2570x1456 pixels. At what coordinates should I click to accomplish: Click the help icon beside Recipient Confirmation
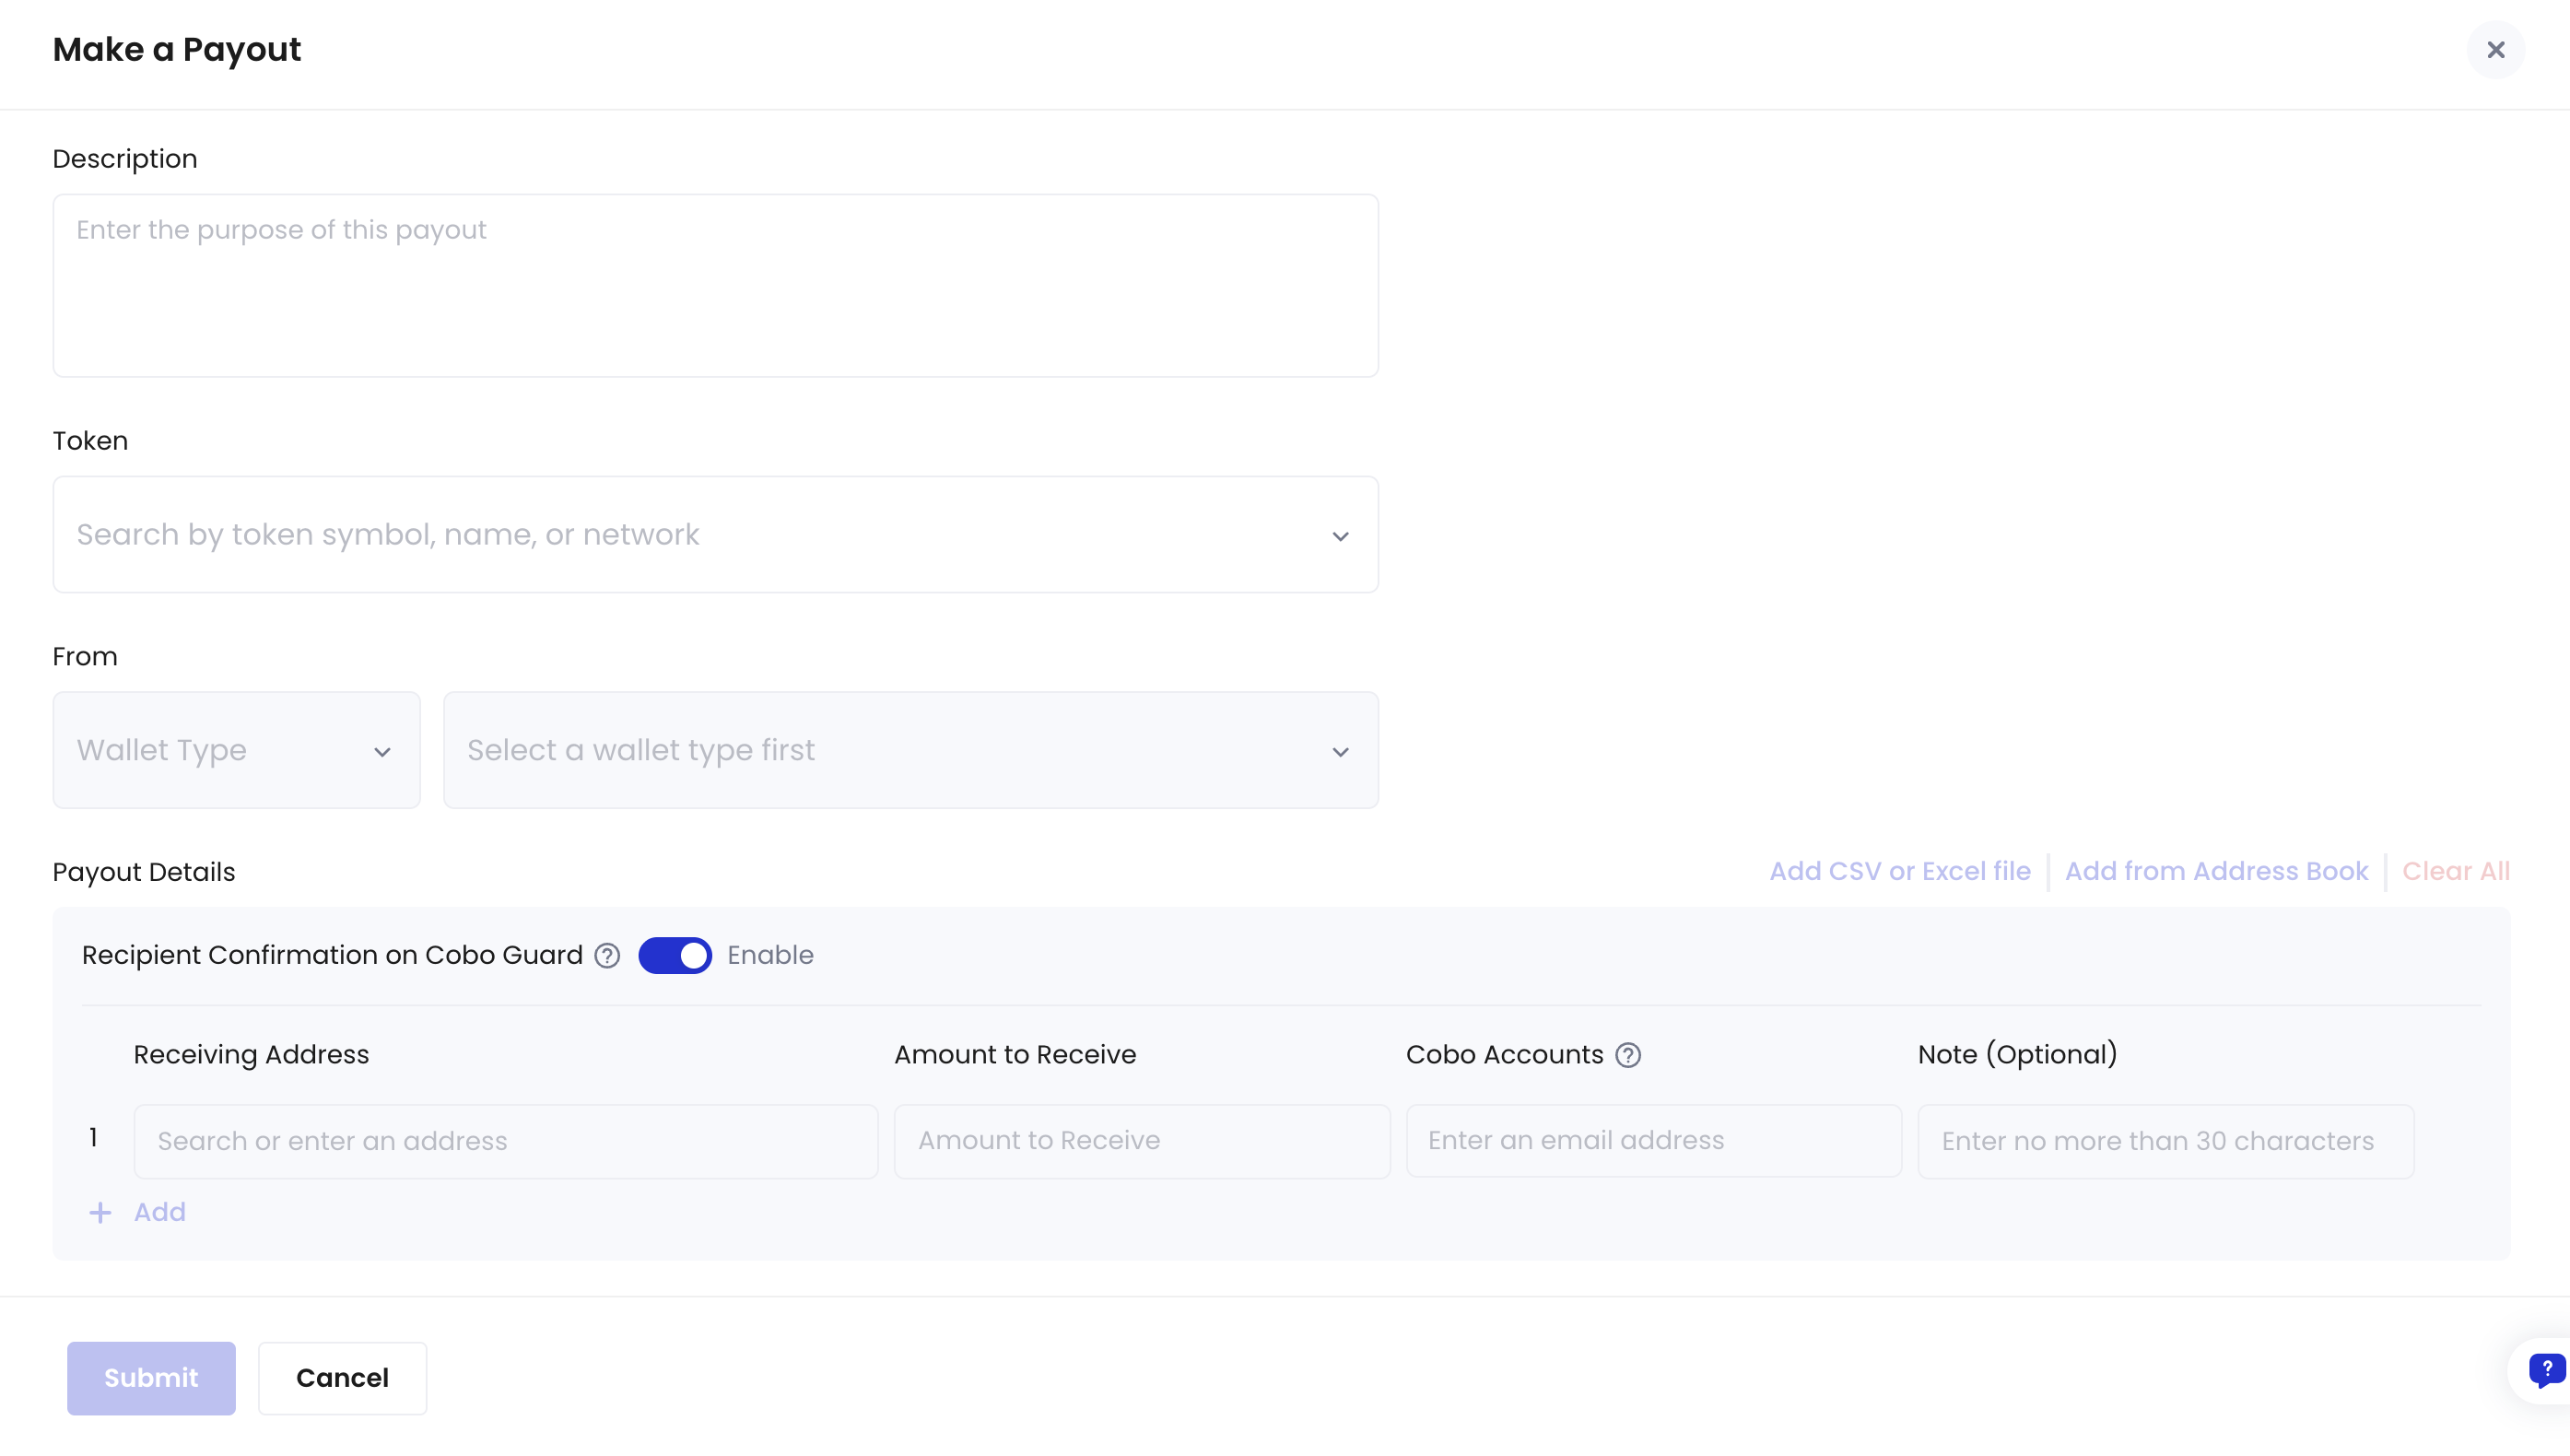point(606,955)
